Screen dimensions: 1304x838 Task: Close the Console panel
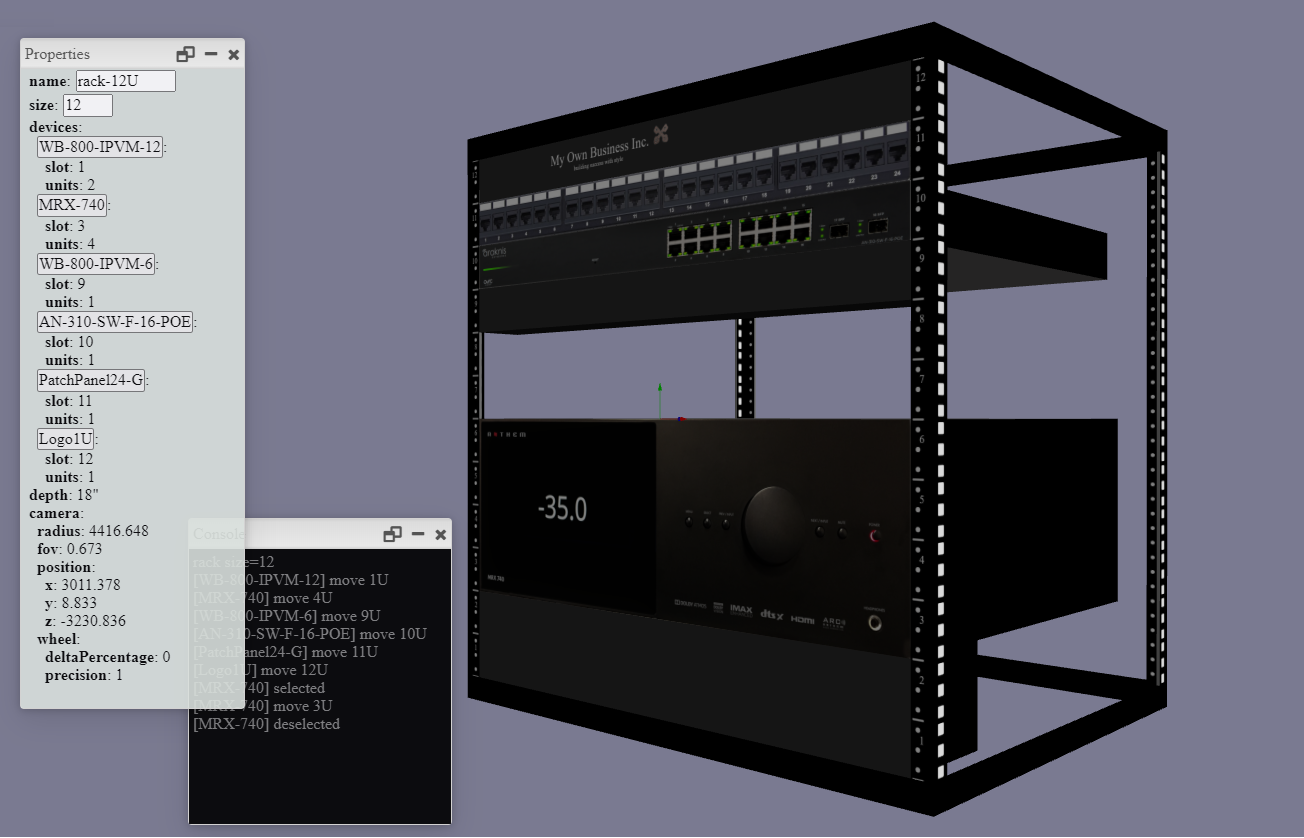[x=441, y=534]
